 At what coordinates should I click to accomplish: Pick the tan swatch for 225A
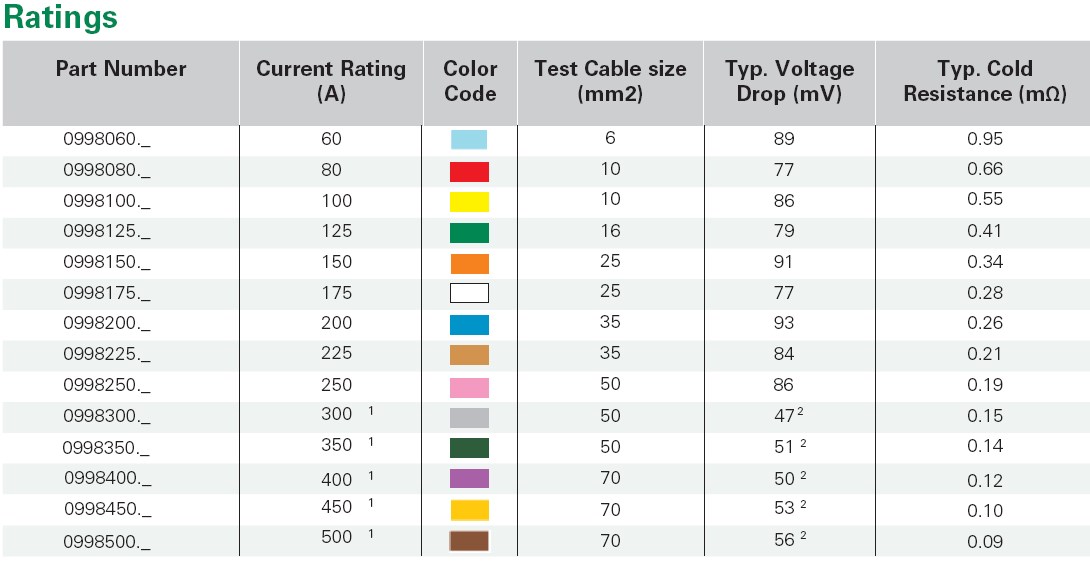[x=469, y=355]
